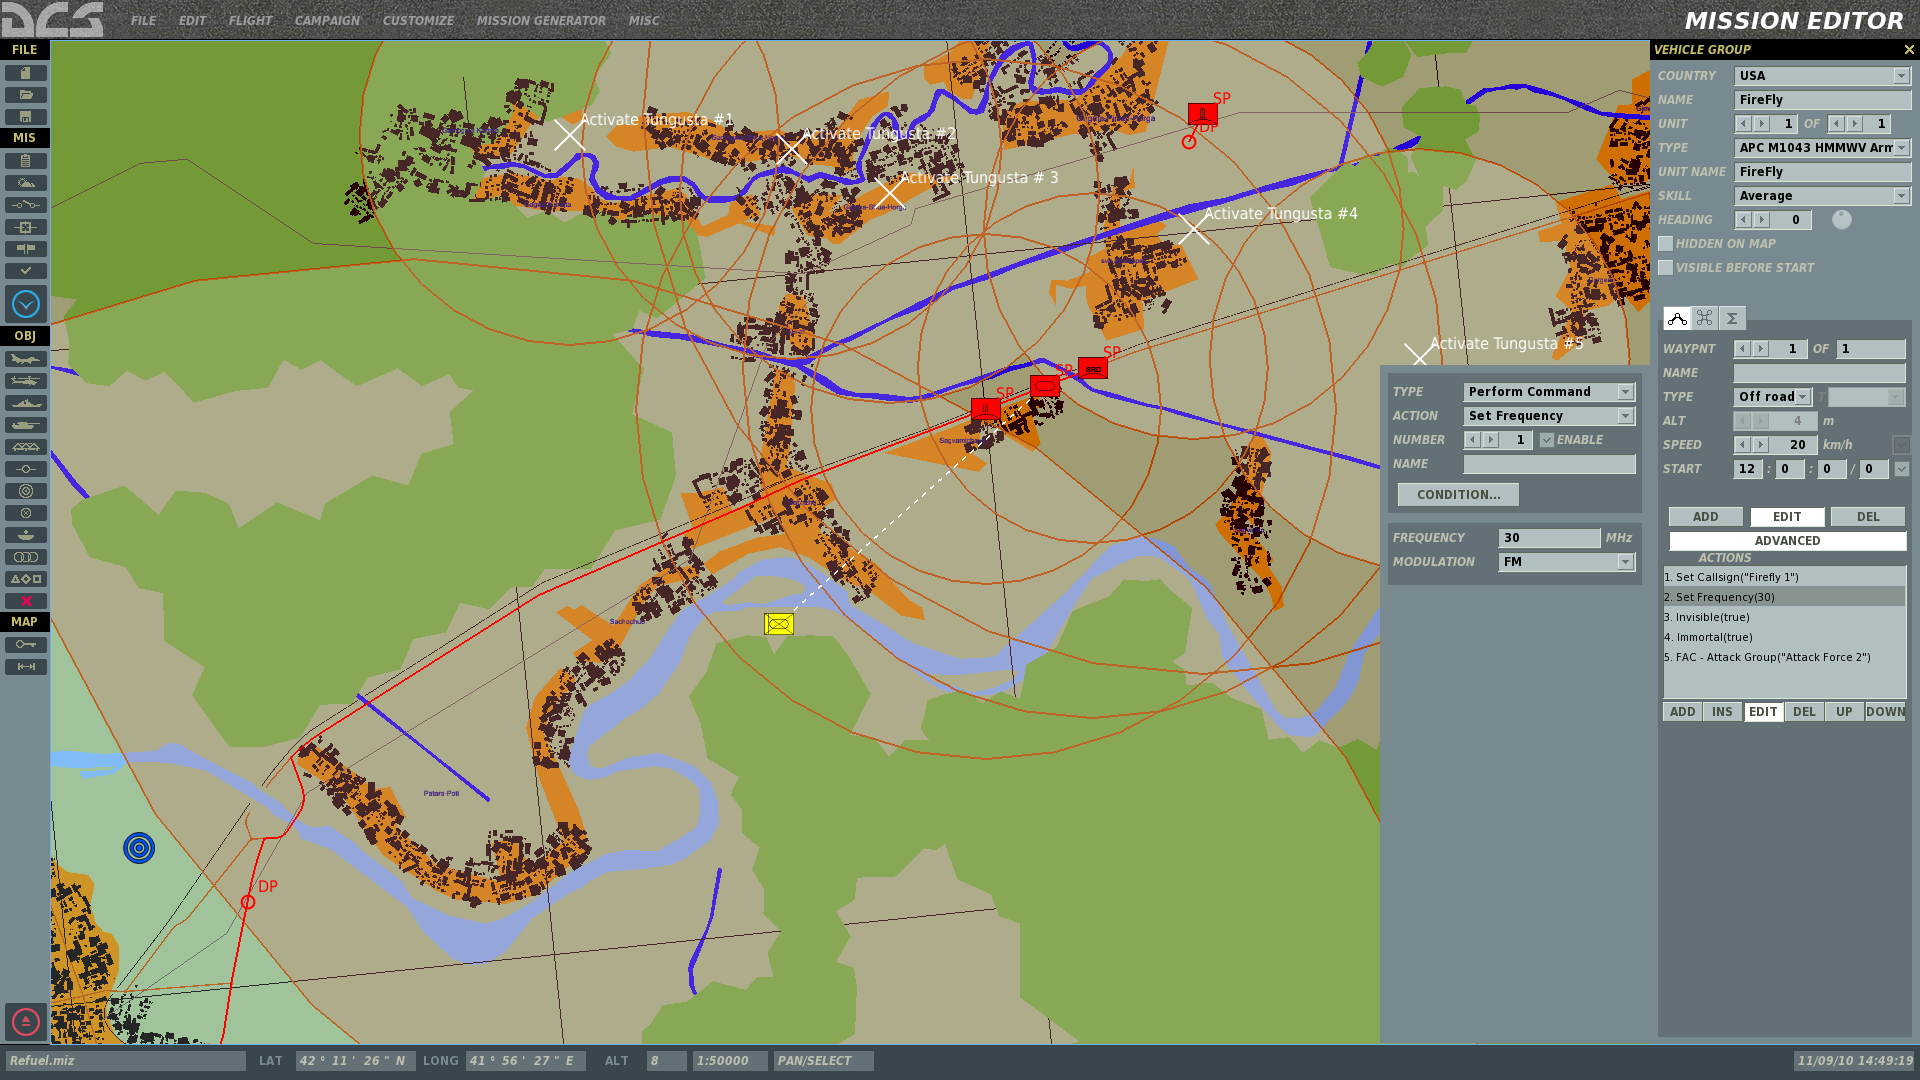Toggle the checkbox next to Speed km/h
Image resolution: width=1920 pixels, height=1080 pixels.
click(1901, 445)
